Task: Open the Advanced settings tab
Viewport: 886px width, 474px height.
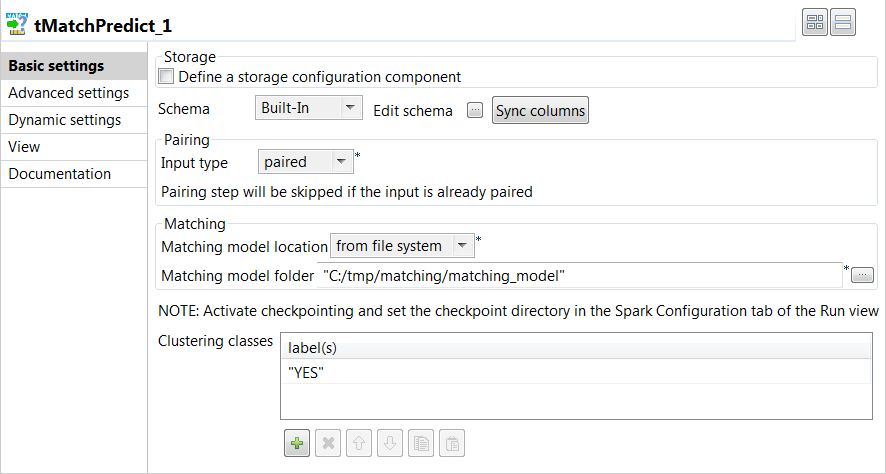Action: pos(69,93)
